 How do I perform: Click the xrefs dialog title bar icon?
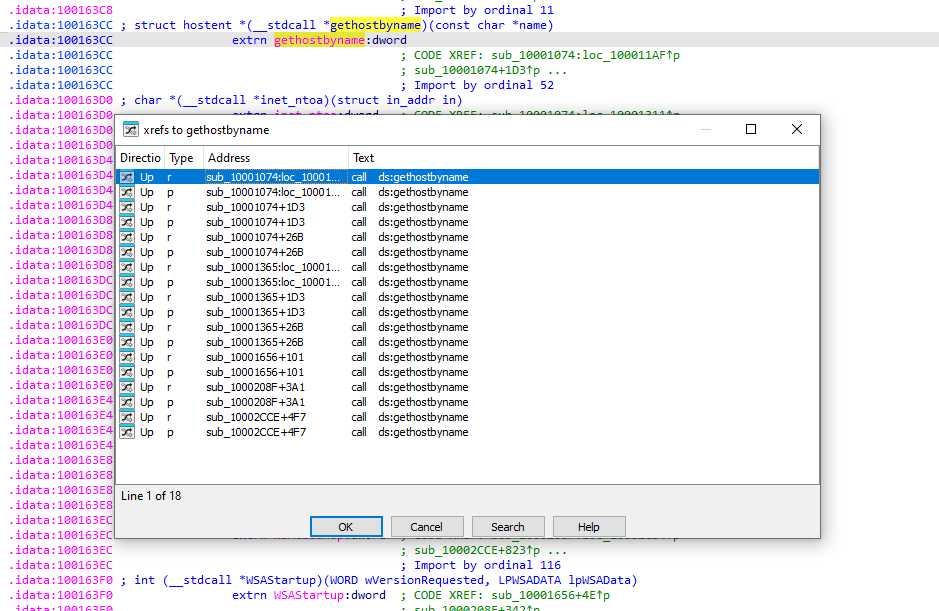point(130,130)
